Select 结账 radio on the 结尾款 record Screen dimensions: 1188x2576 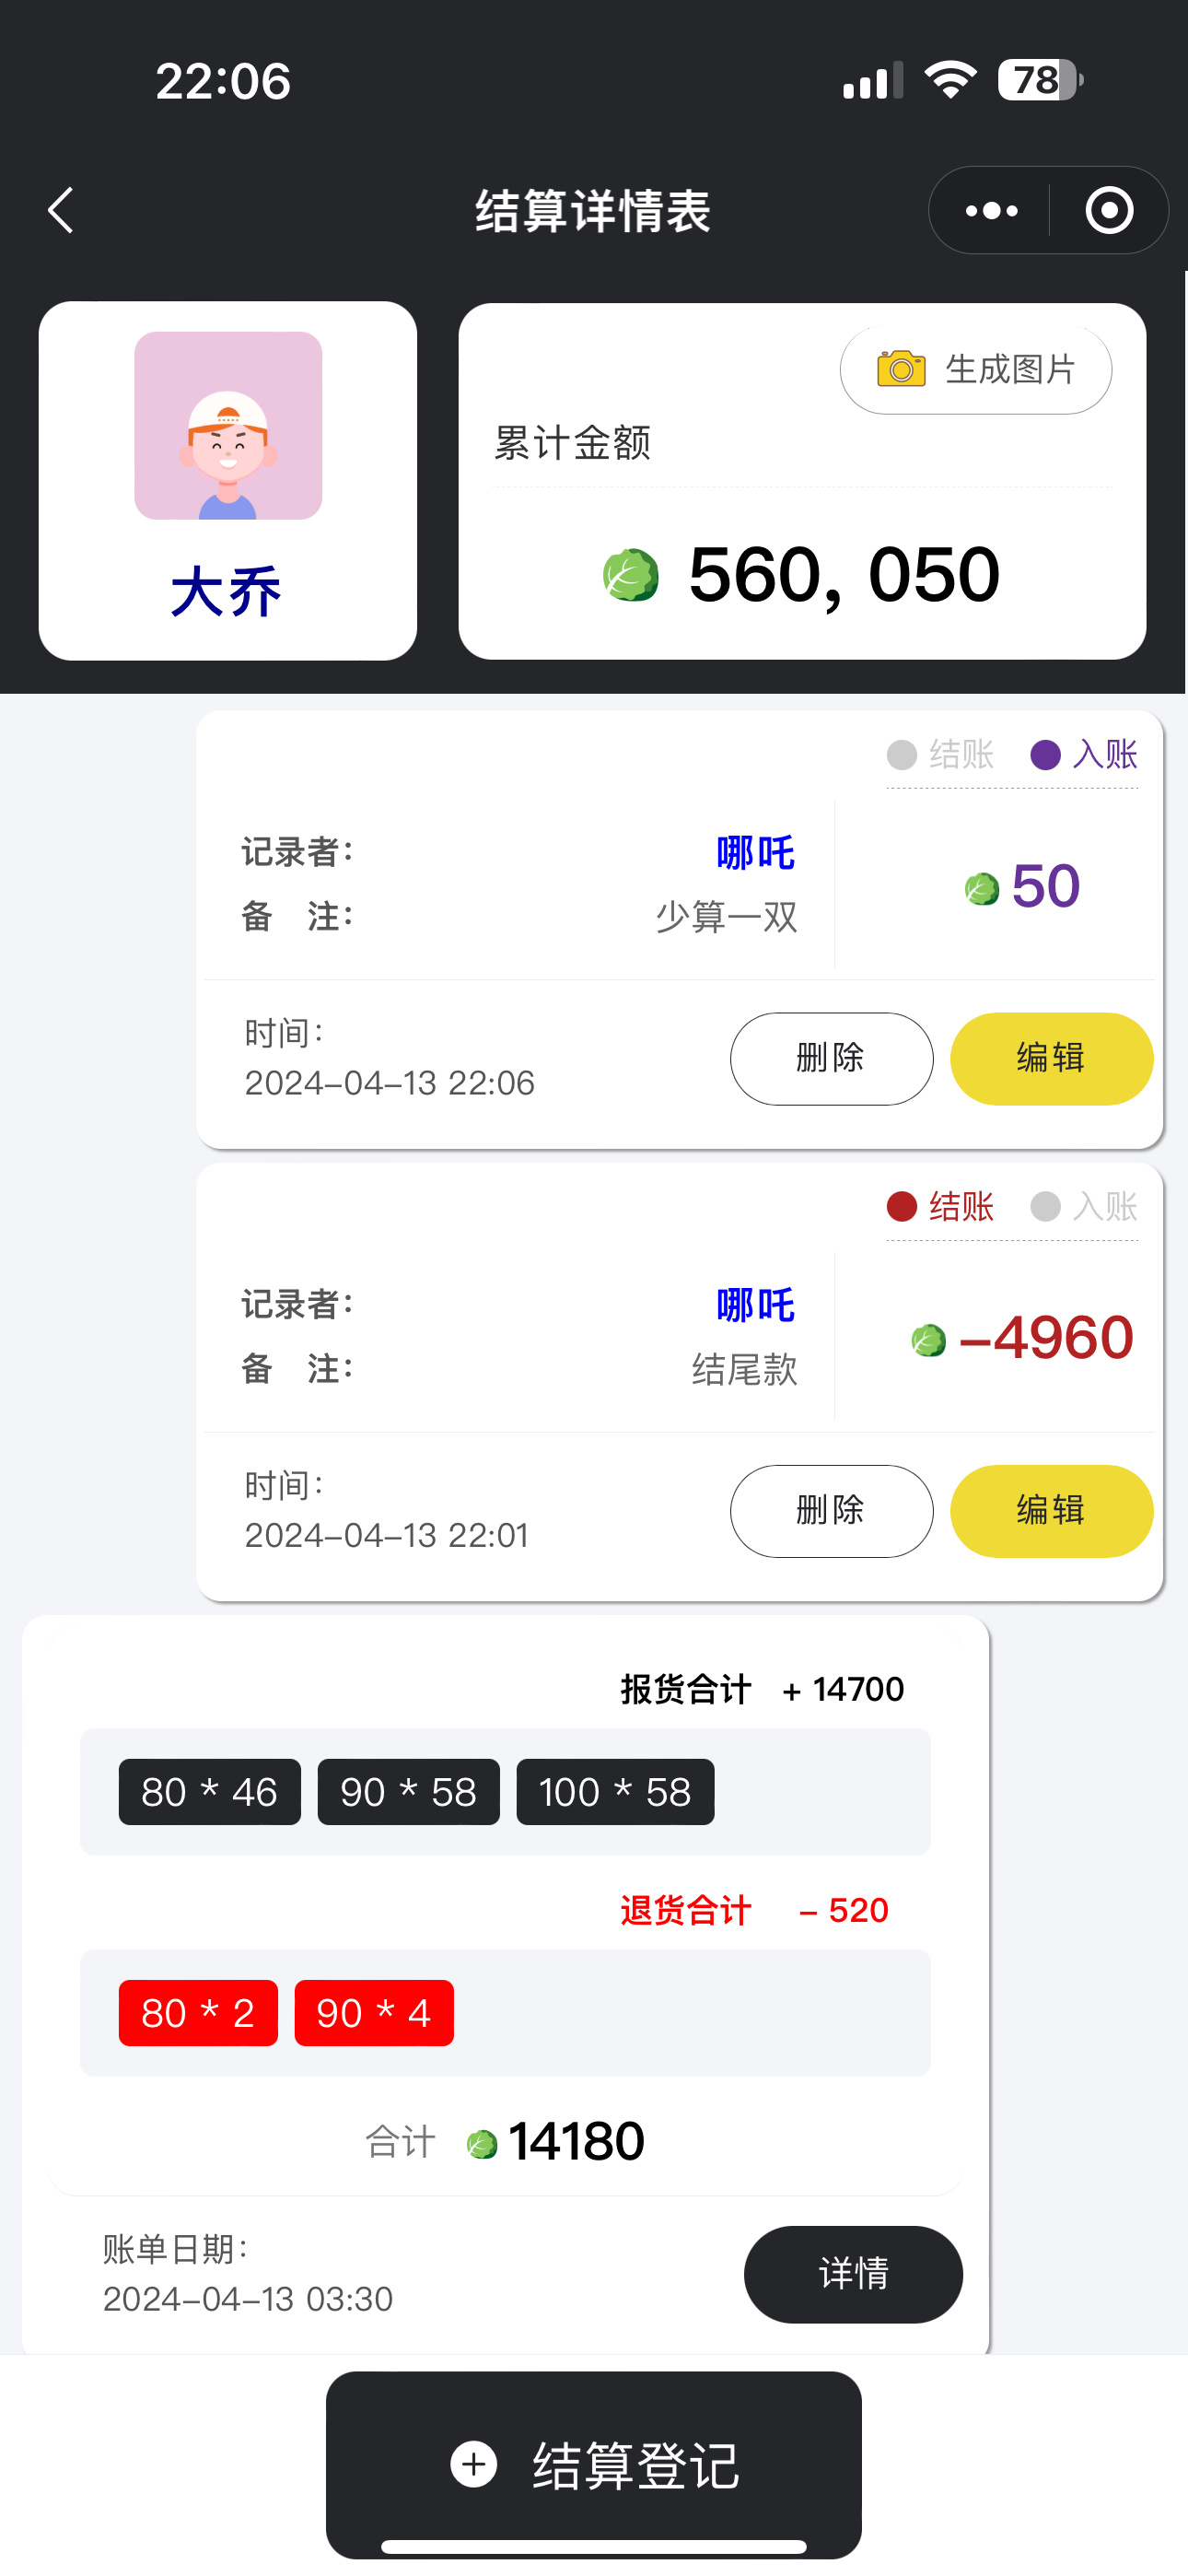pyautogui.click(x=903, y=1207)
